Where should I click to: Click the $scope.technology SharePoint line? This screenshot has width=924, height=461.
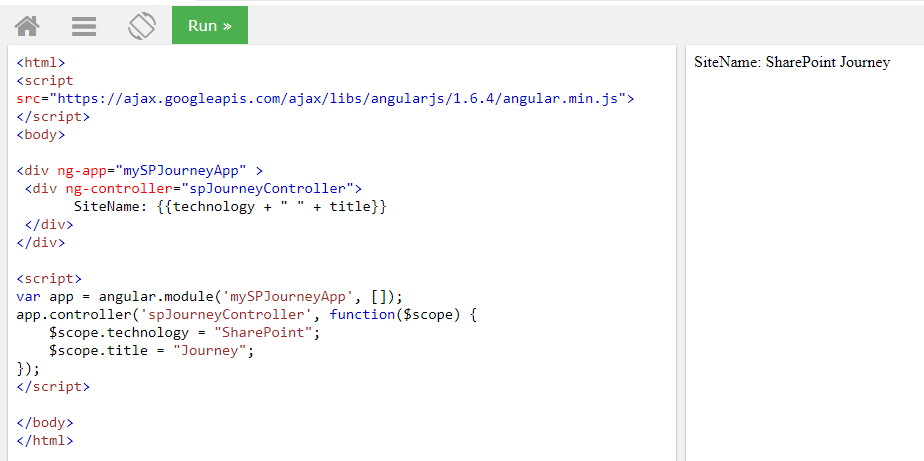(184, 332)
